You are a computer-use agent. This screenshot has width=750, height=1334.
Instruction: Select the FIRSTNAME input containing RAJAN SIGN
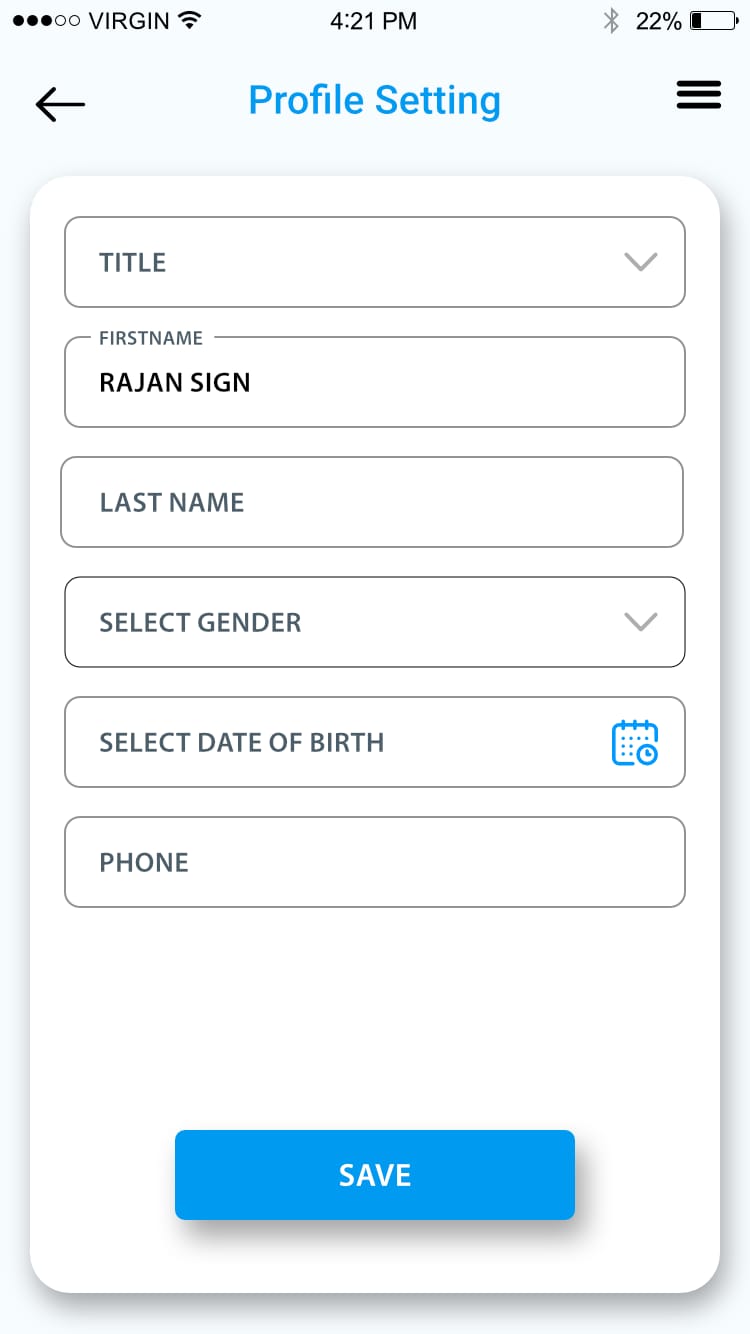[374, 382]
